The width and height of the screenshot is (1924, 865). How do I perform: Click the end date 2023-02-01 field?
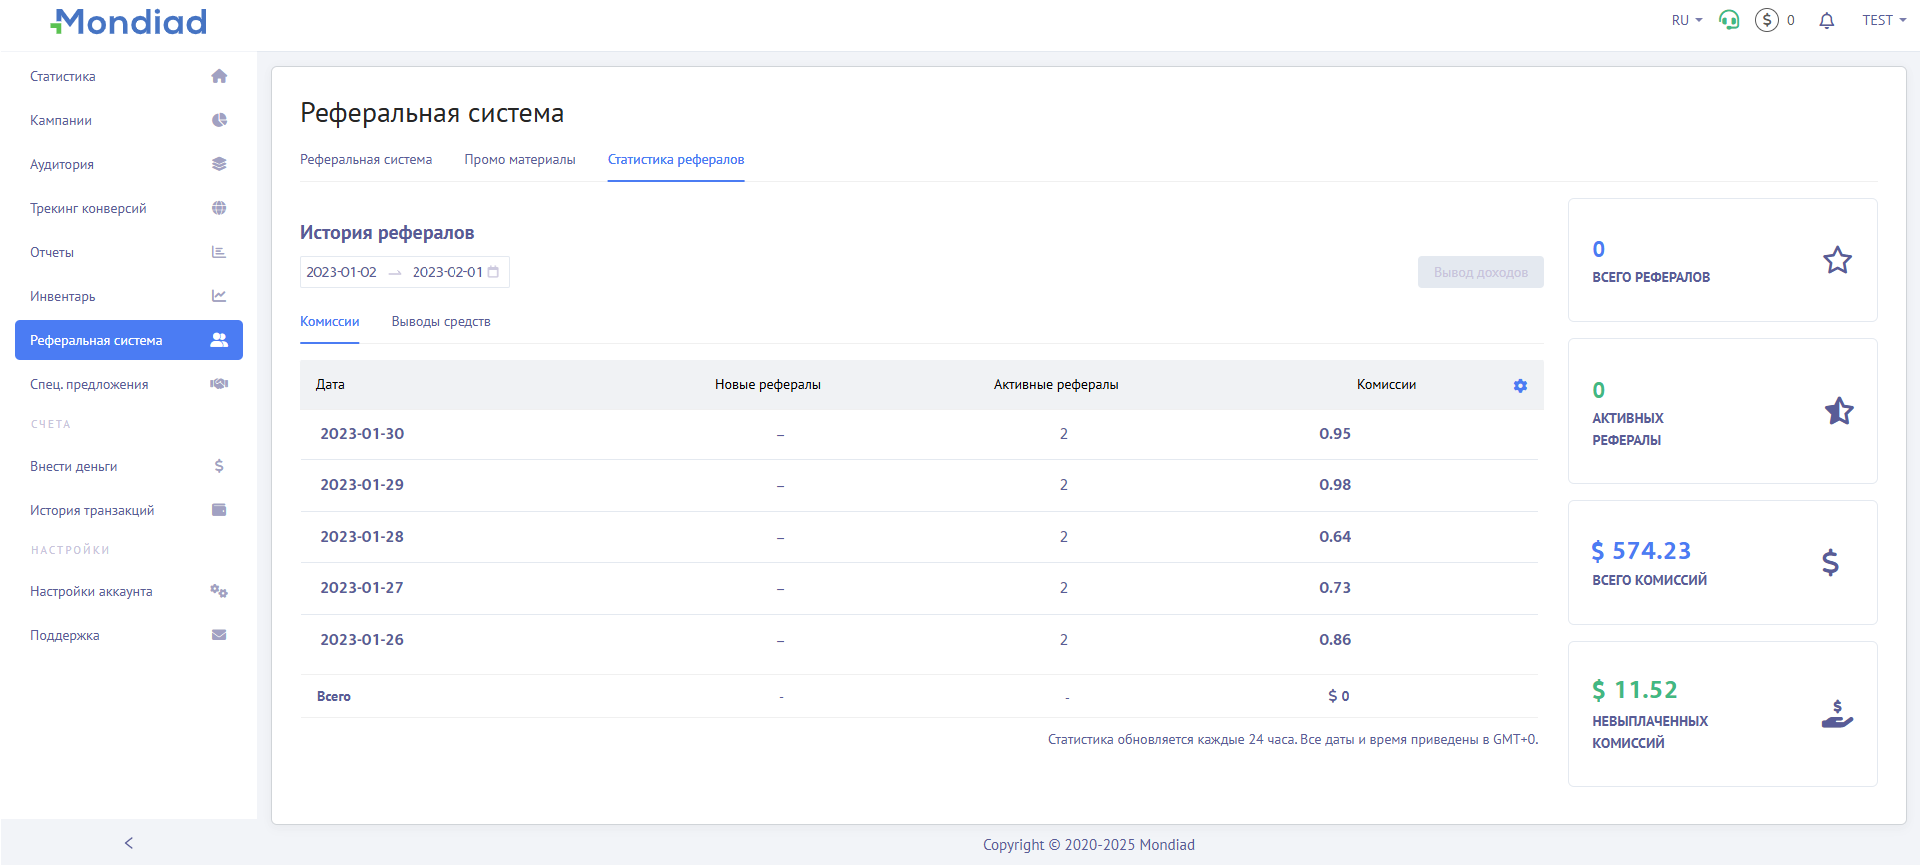pos(447,272)
